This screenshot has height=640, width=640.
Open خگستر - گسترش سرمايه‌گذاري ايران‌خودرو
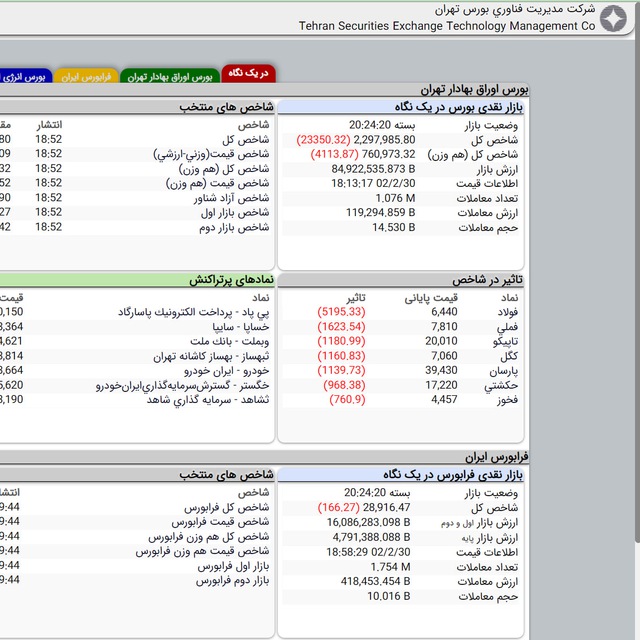click(183, 385)
